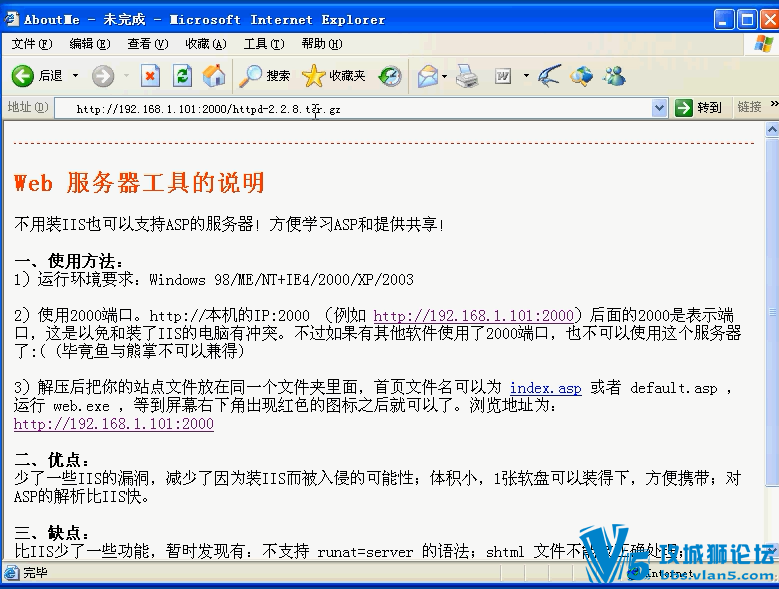
Task: Go to the Home page icon
Action: tap(214, 76)
